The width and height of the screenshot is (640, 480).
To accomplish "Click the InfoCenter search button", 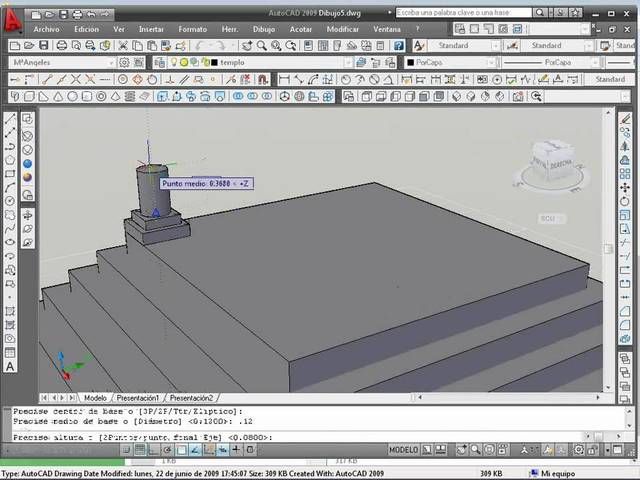I will [x=540, y=13].
